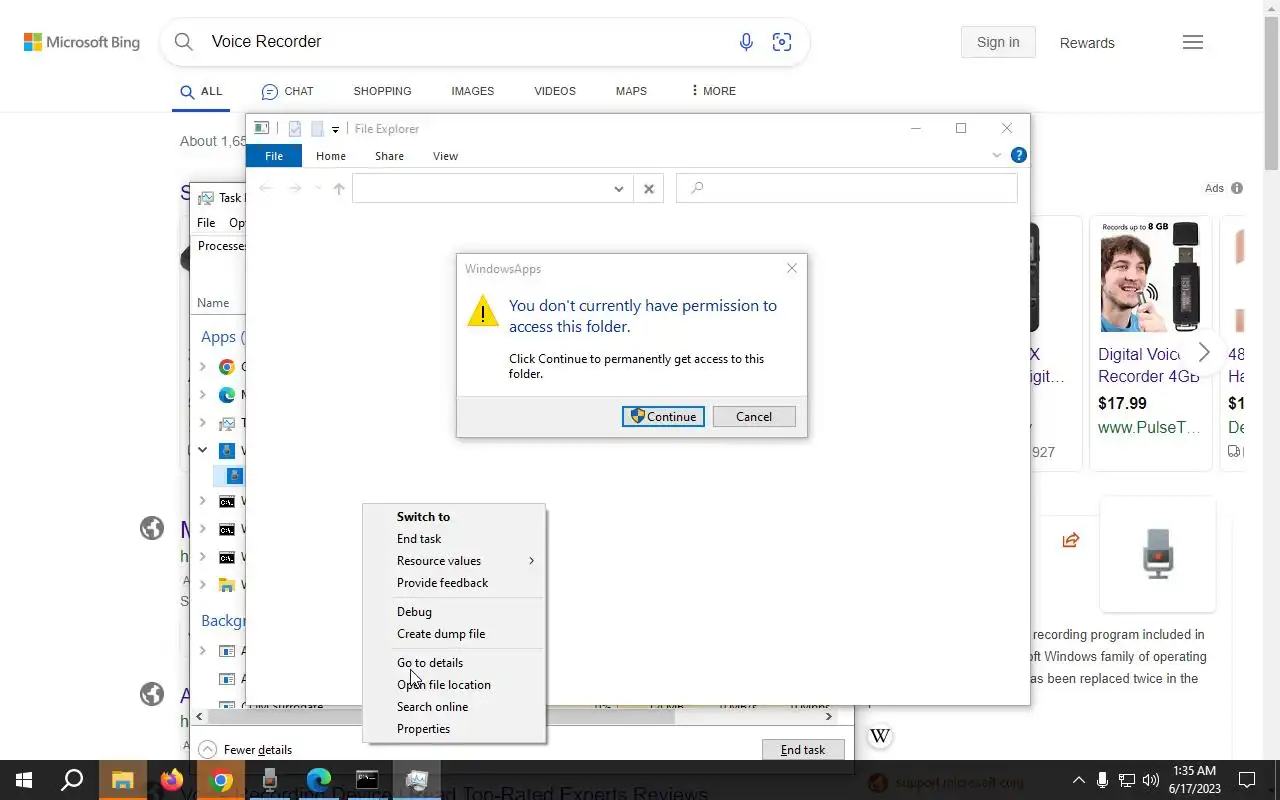Click the left scroll arrow in Task Manager
The height and width of the screenshot is (800, 1280).
(200, 716)
